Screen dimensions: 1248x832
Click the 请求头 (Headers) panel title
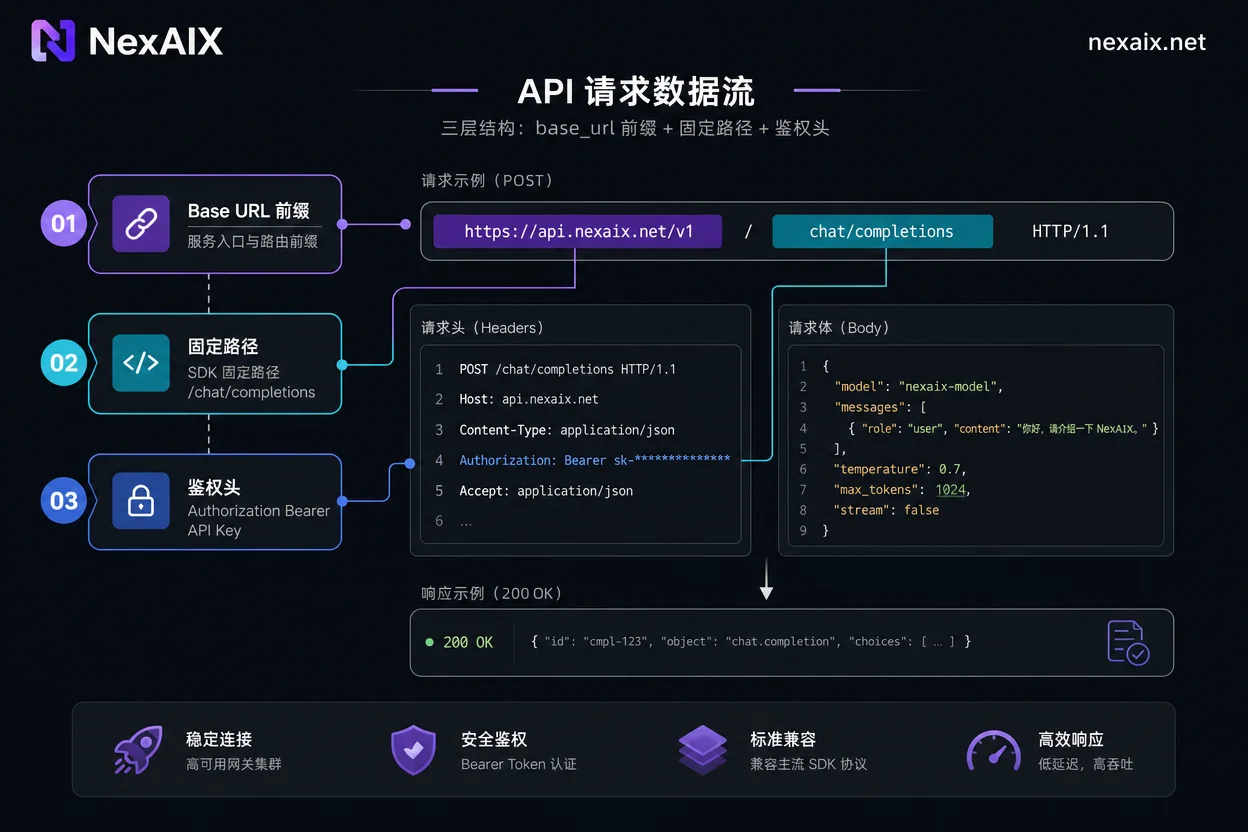click(x=482, y=327)
